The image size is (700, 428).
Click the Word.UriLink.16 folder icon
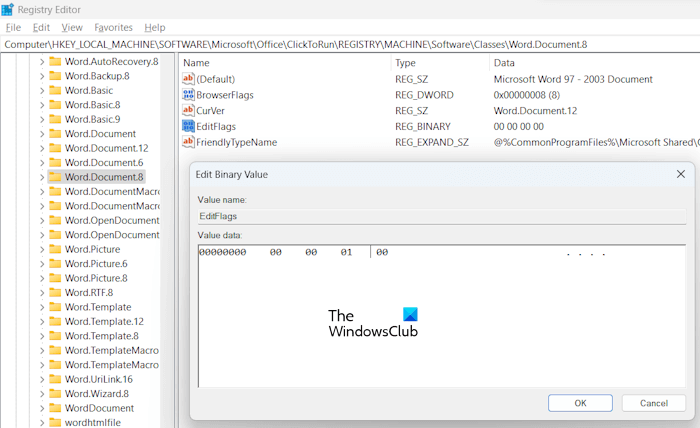(x=55, y=379)
